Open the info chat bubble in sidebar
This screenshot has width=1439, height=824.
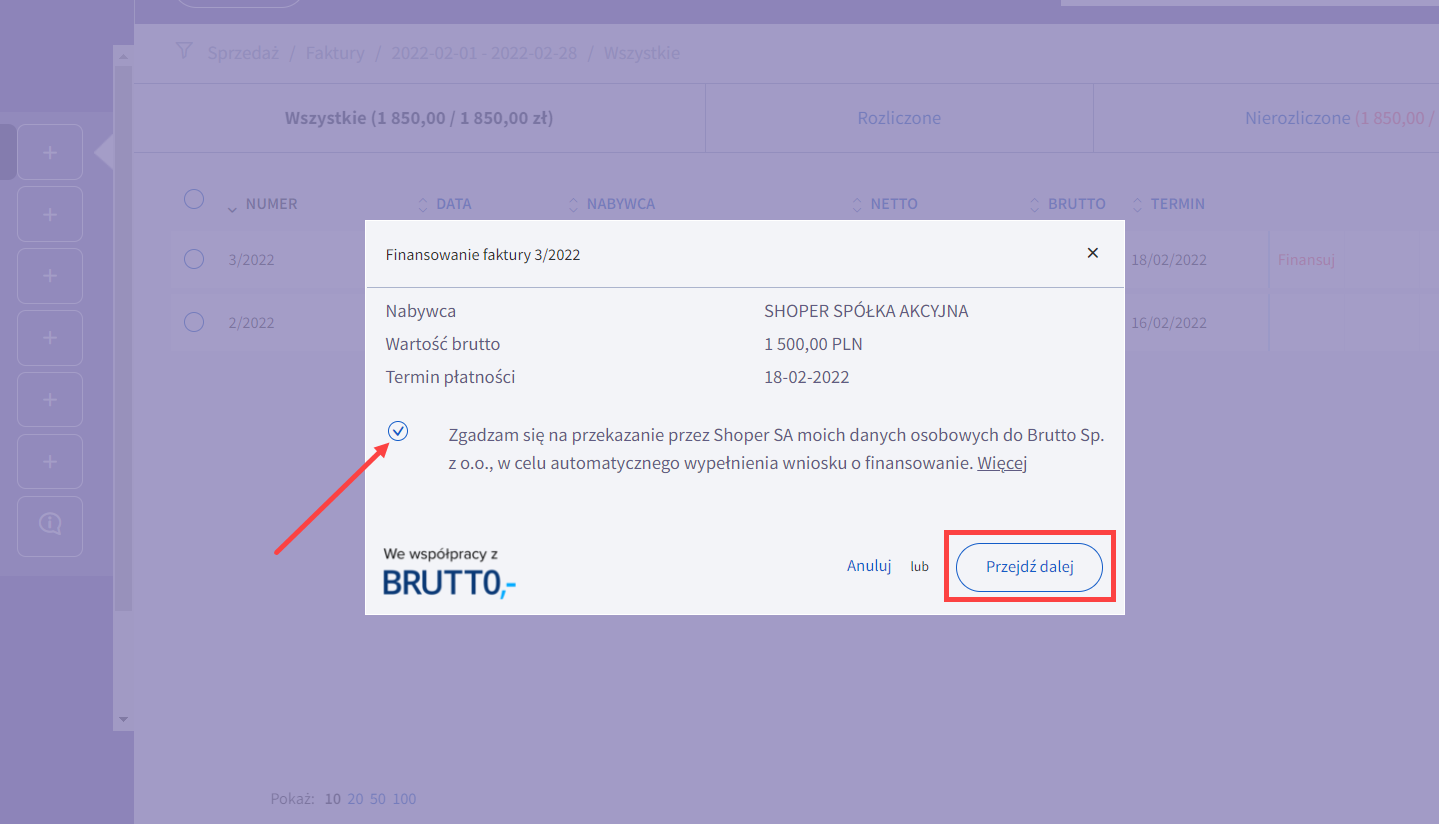pyautogui.click(x=50, y=524)
